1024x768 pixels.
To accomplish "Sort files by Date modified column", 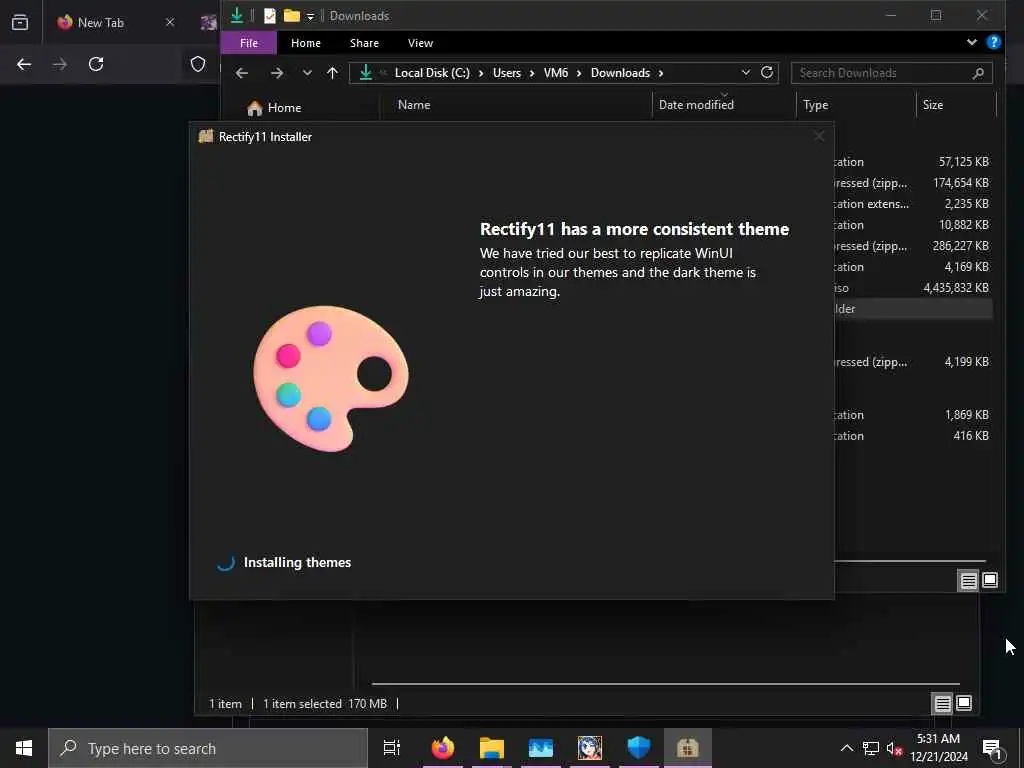I will pyautogui.click(x=696, y=105).
